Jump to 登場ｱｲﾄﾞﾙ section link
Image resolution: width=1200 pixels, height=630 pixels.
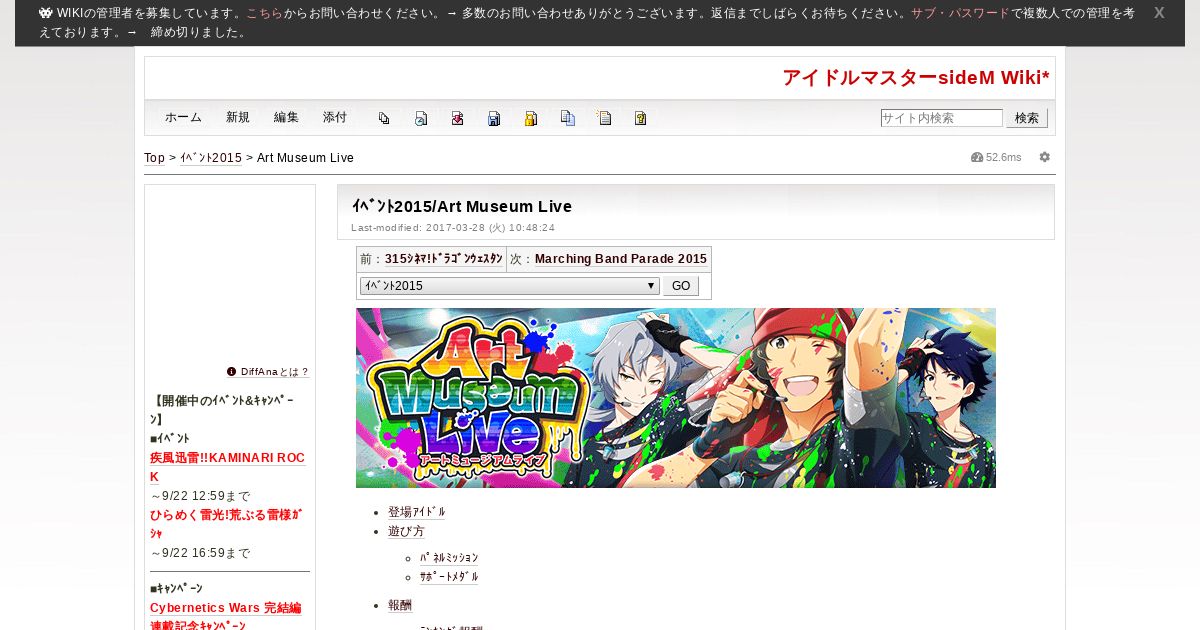coord(417,512)
